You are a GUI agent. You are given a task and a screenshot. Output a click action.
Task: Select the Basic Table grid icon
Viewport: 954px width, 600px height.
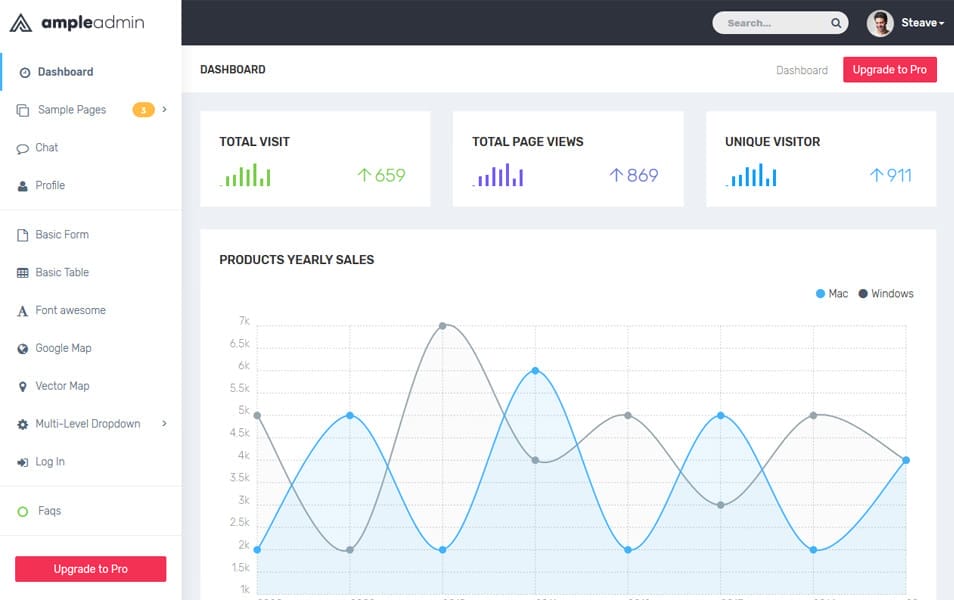click(22, 272)
